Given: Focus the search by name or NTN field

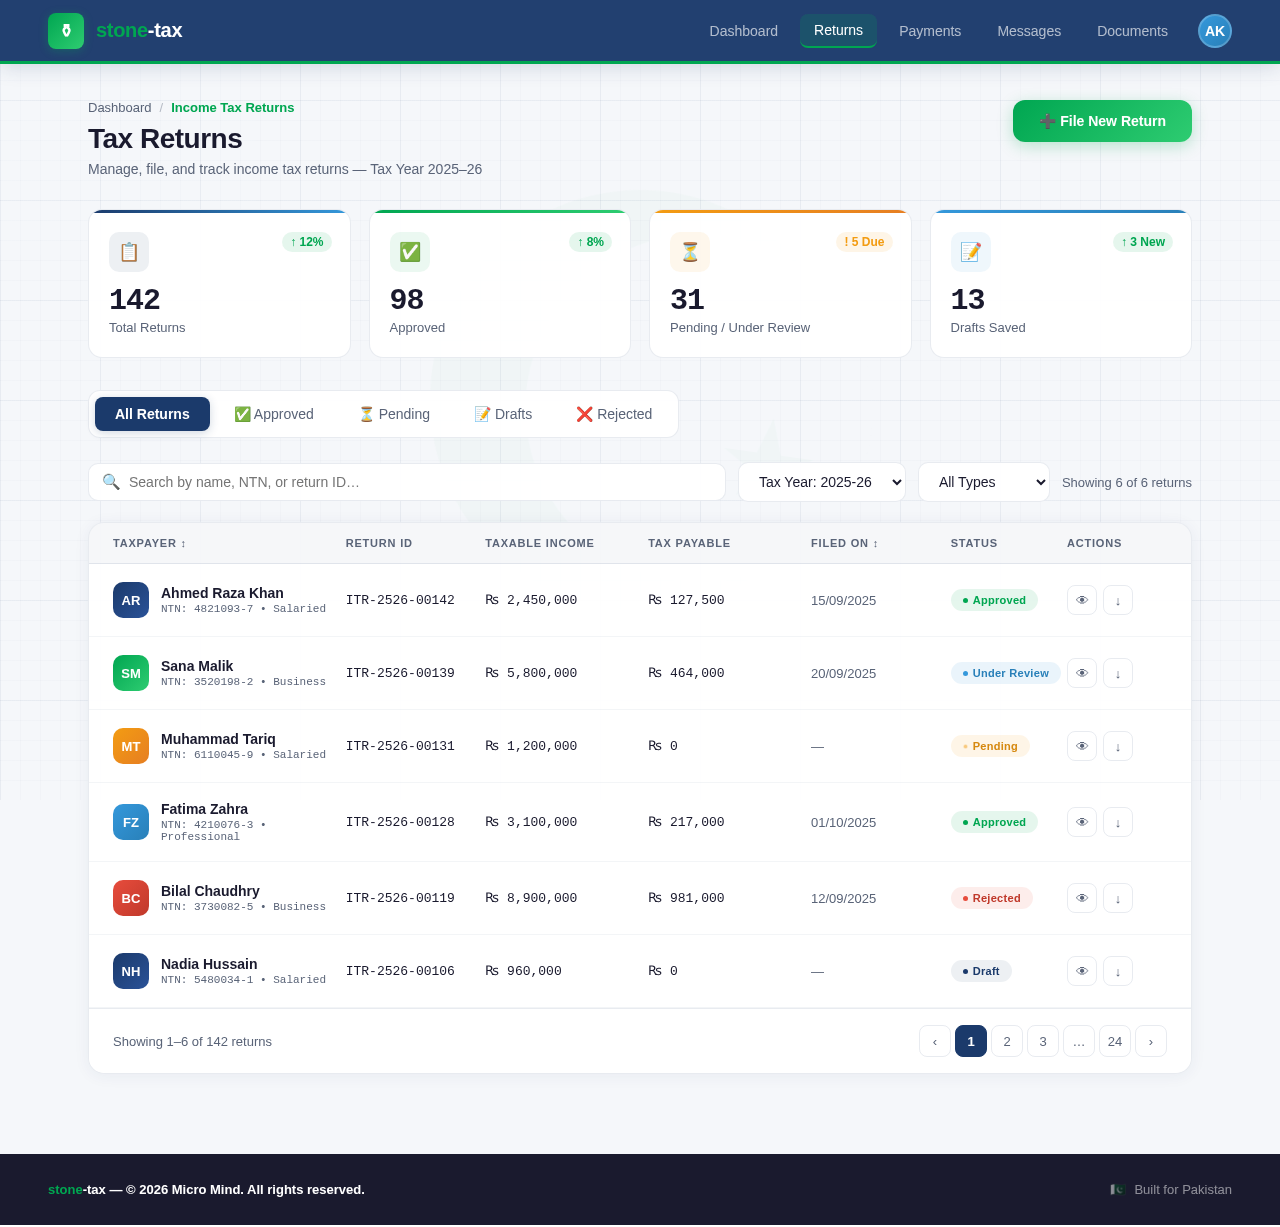Looking at the screenshot, I should pos(420,482).
